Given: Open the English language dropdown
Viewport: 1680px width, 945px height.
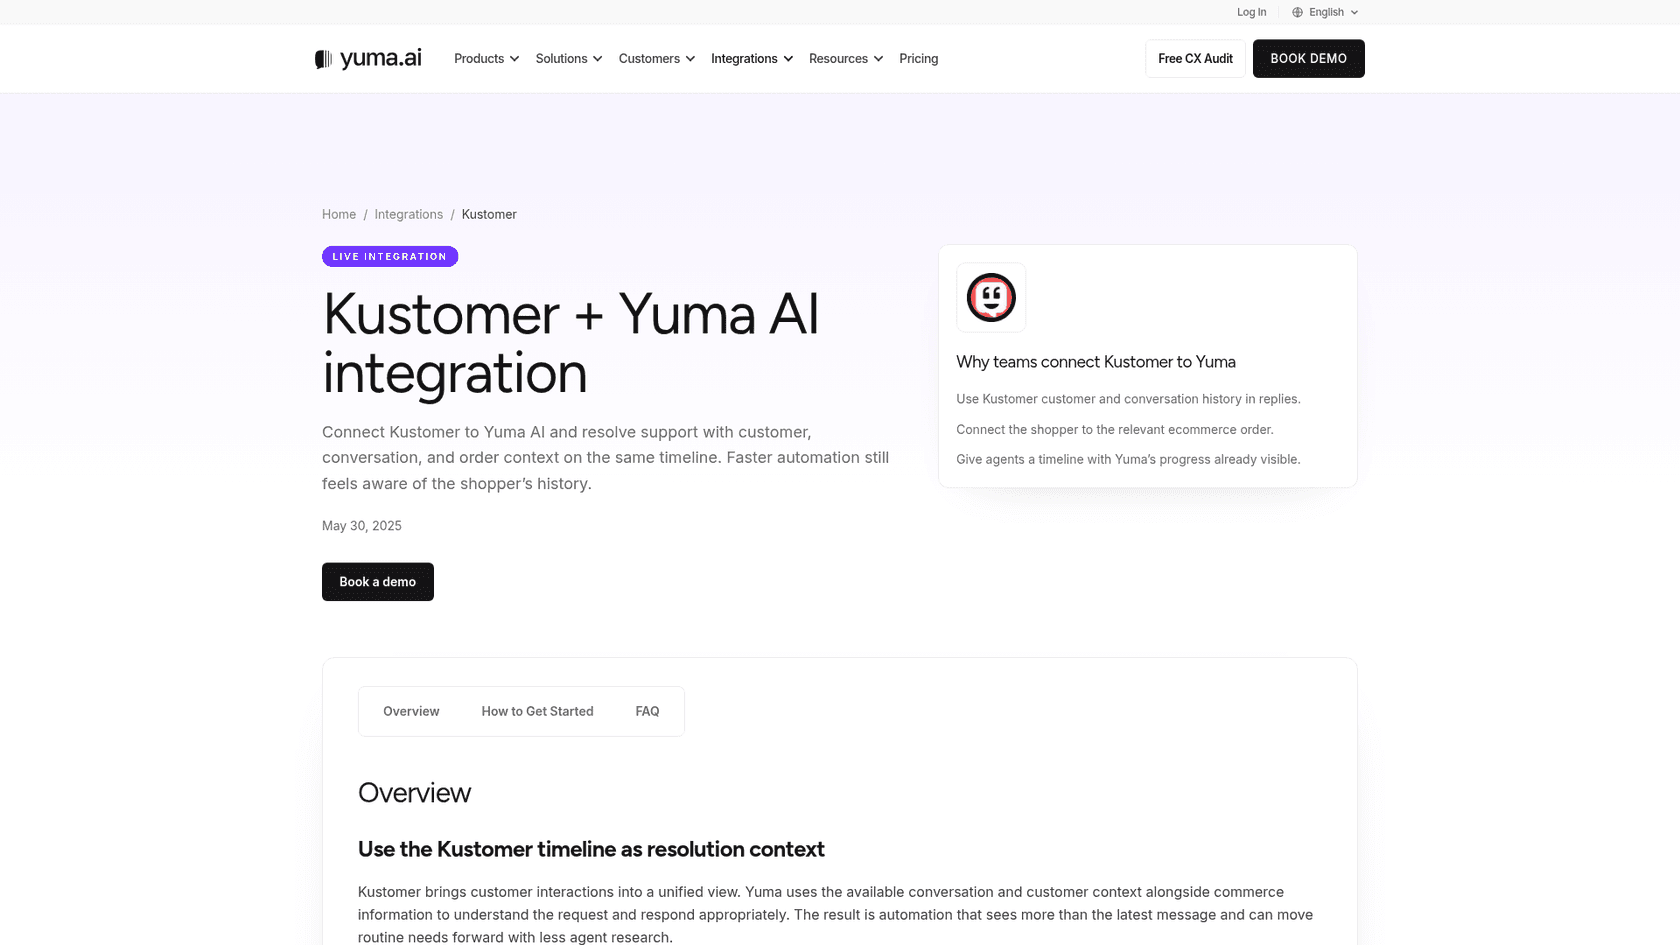Looking at the screenshot, I should click(x=1325, y=12).
